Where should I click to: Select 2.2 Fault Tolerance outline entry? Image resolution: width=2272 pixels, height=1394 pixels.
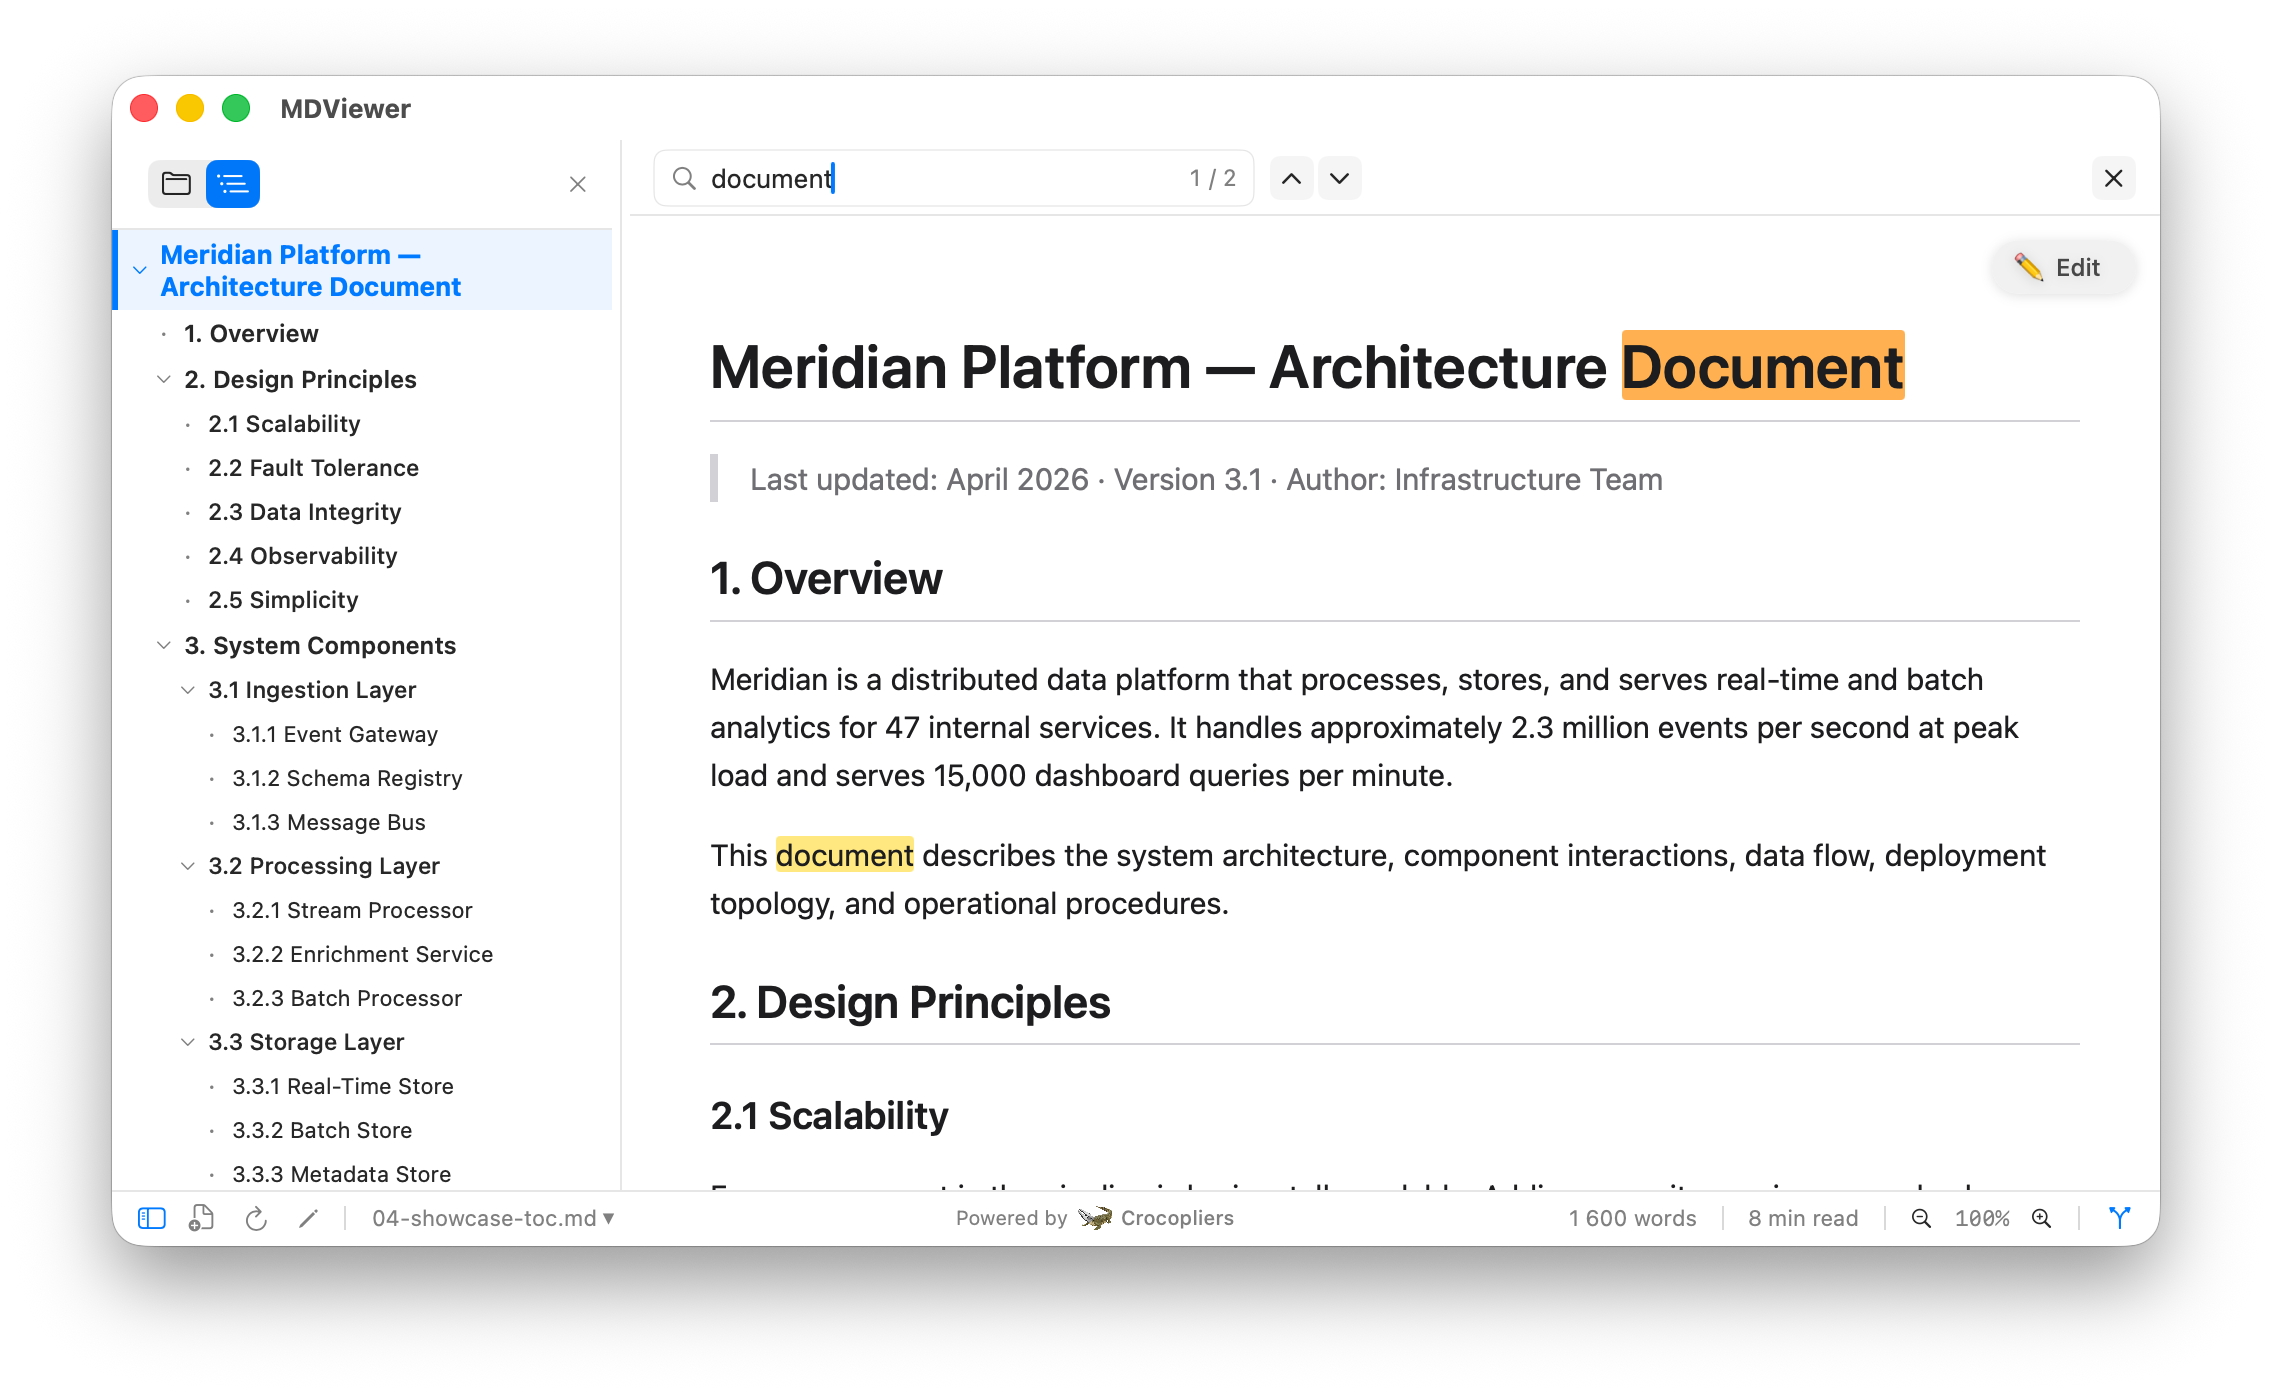coord(313,467)
